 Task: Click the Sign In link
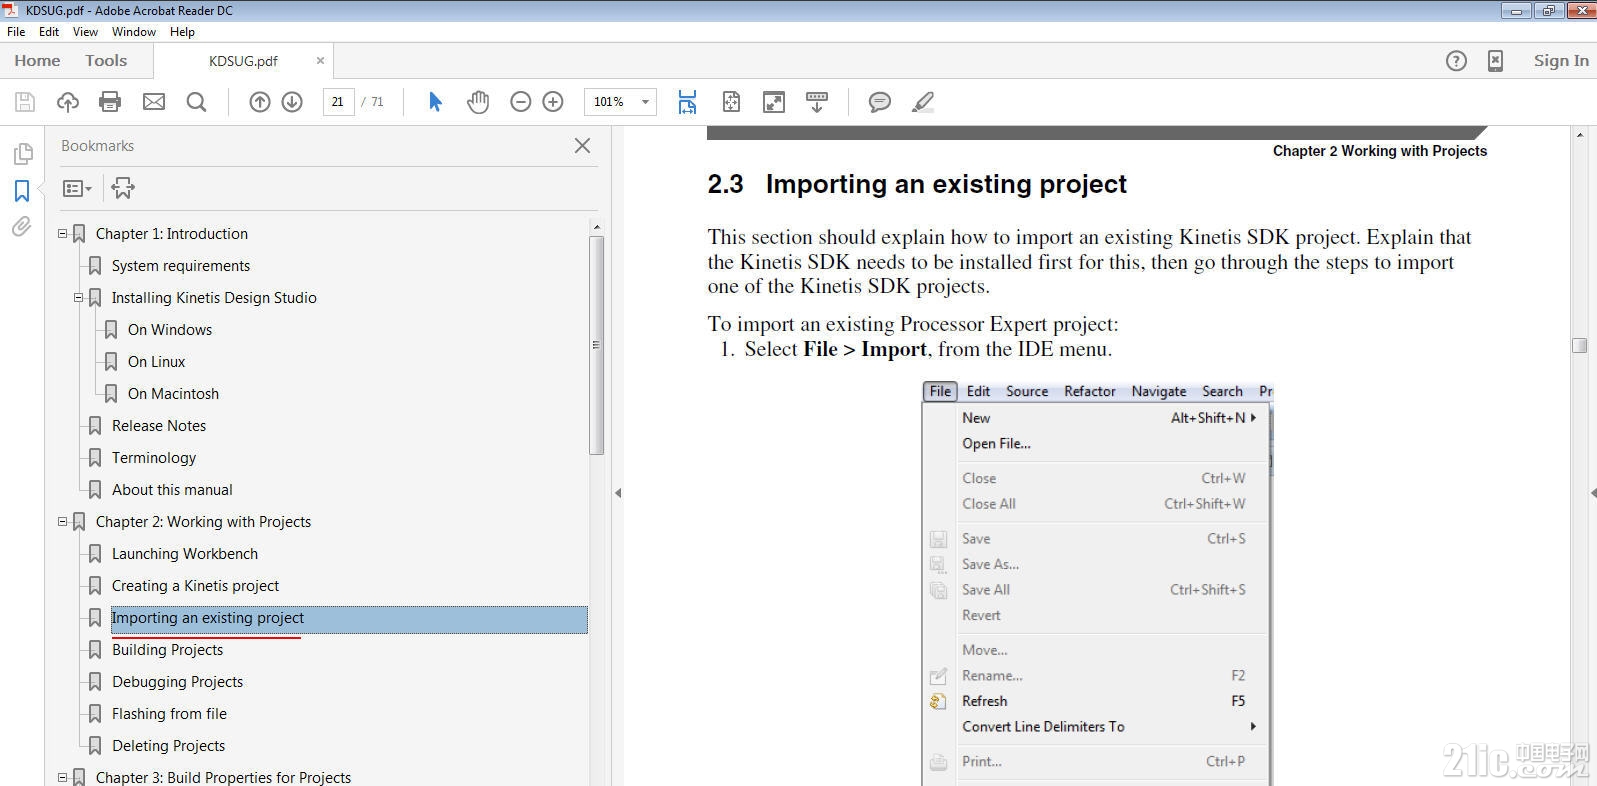click(1561, 61)
